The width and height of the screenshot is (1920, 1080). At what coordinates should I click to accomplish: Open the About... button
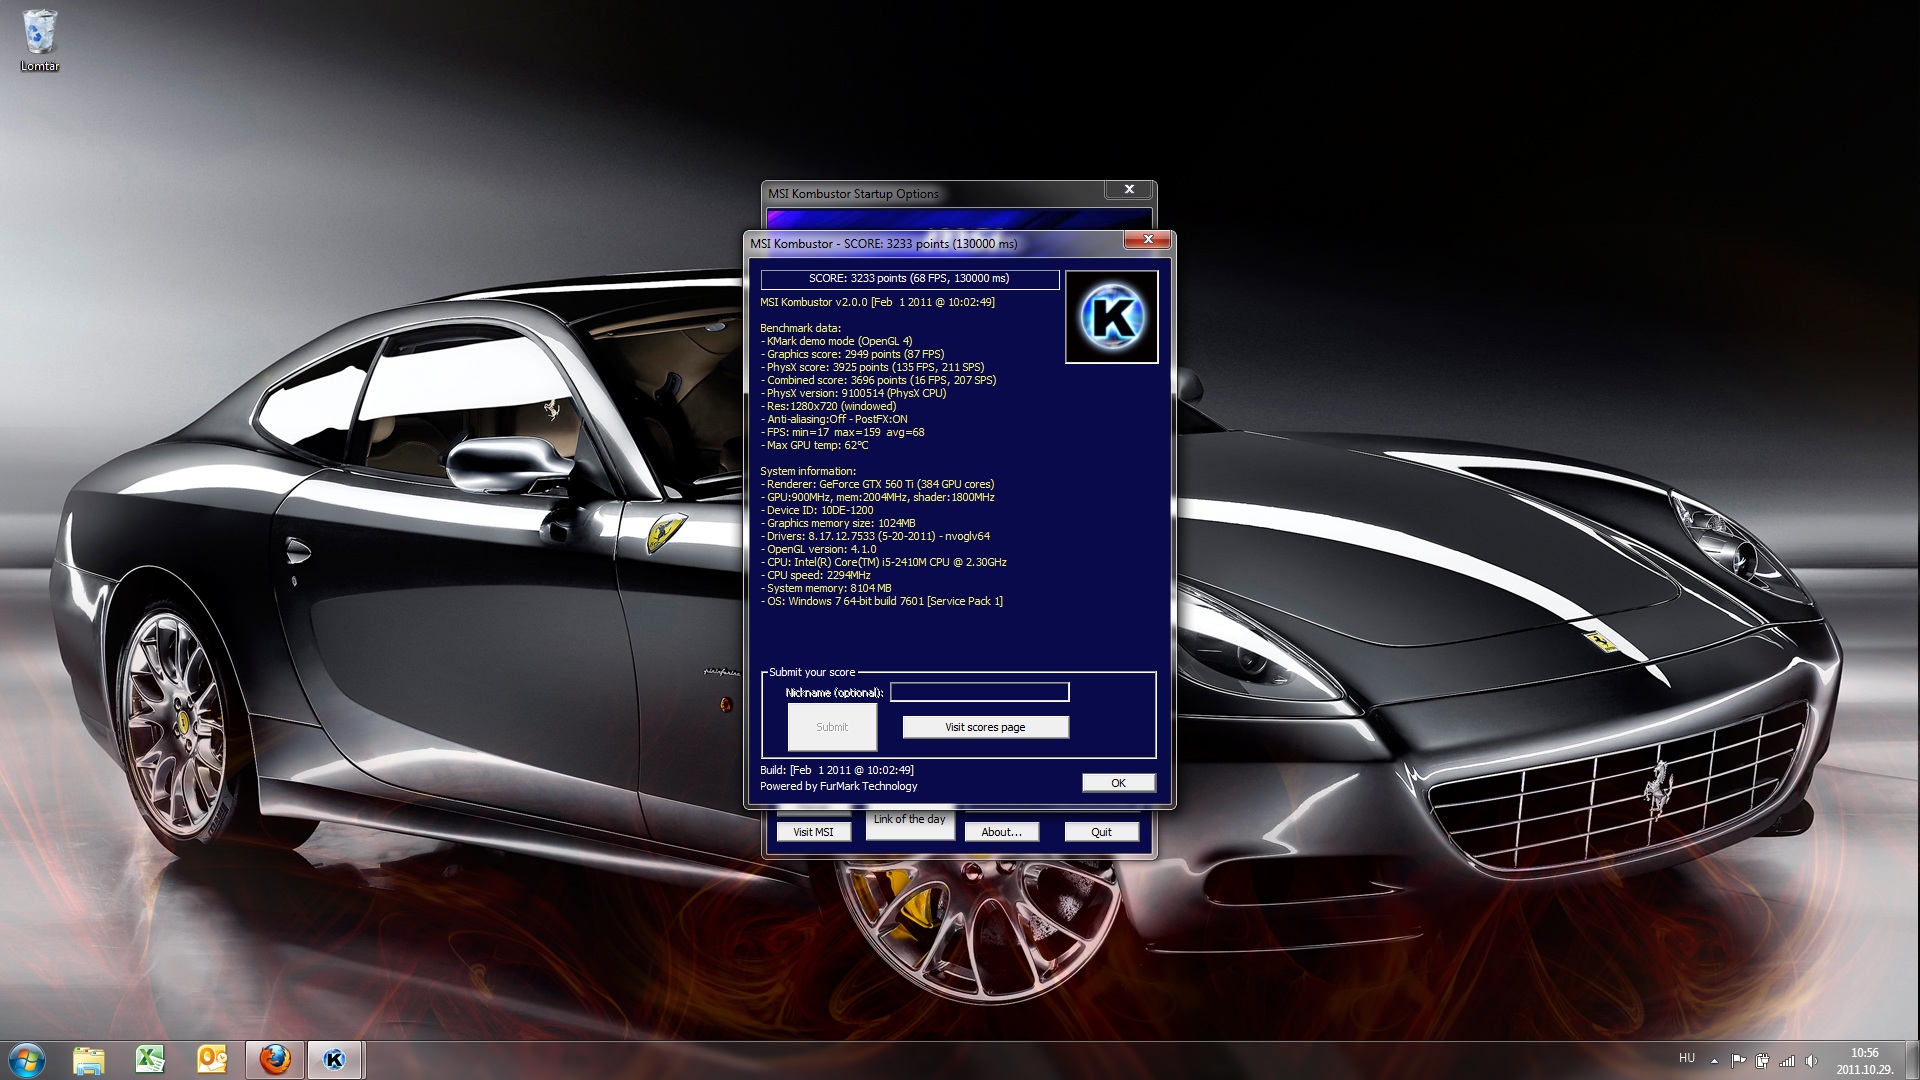(x=1001, y=832)
